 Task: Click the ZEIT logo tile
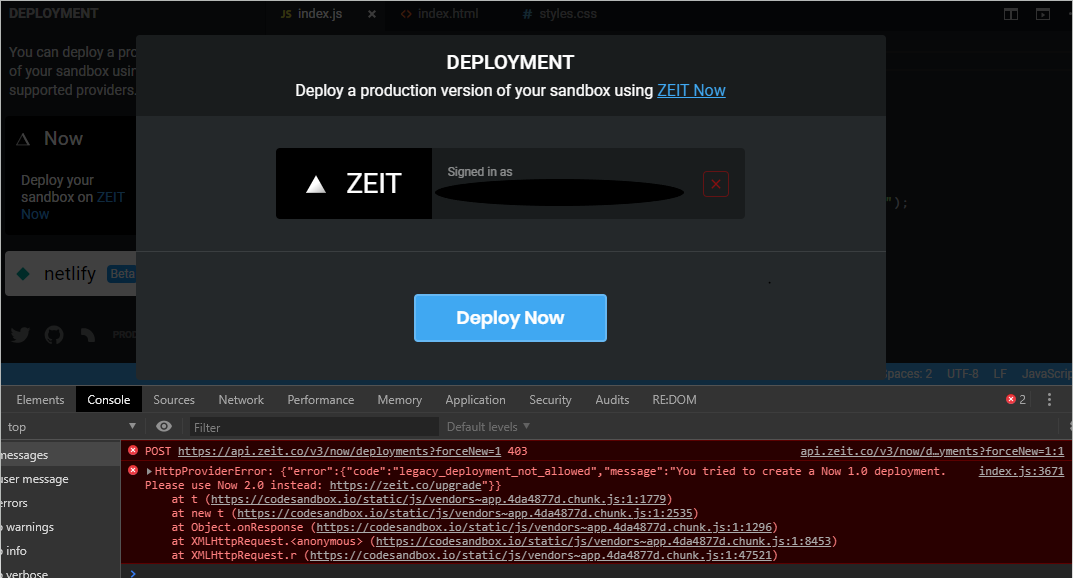354,183
